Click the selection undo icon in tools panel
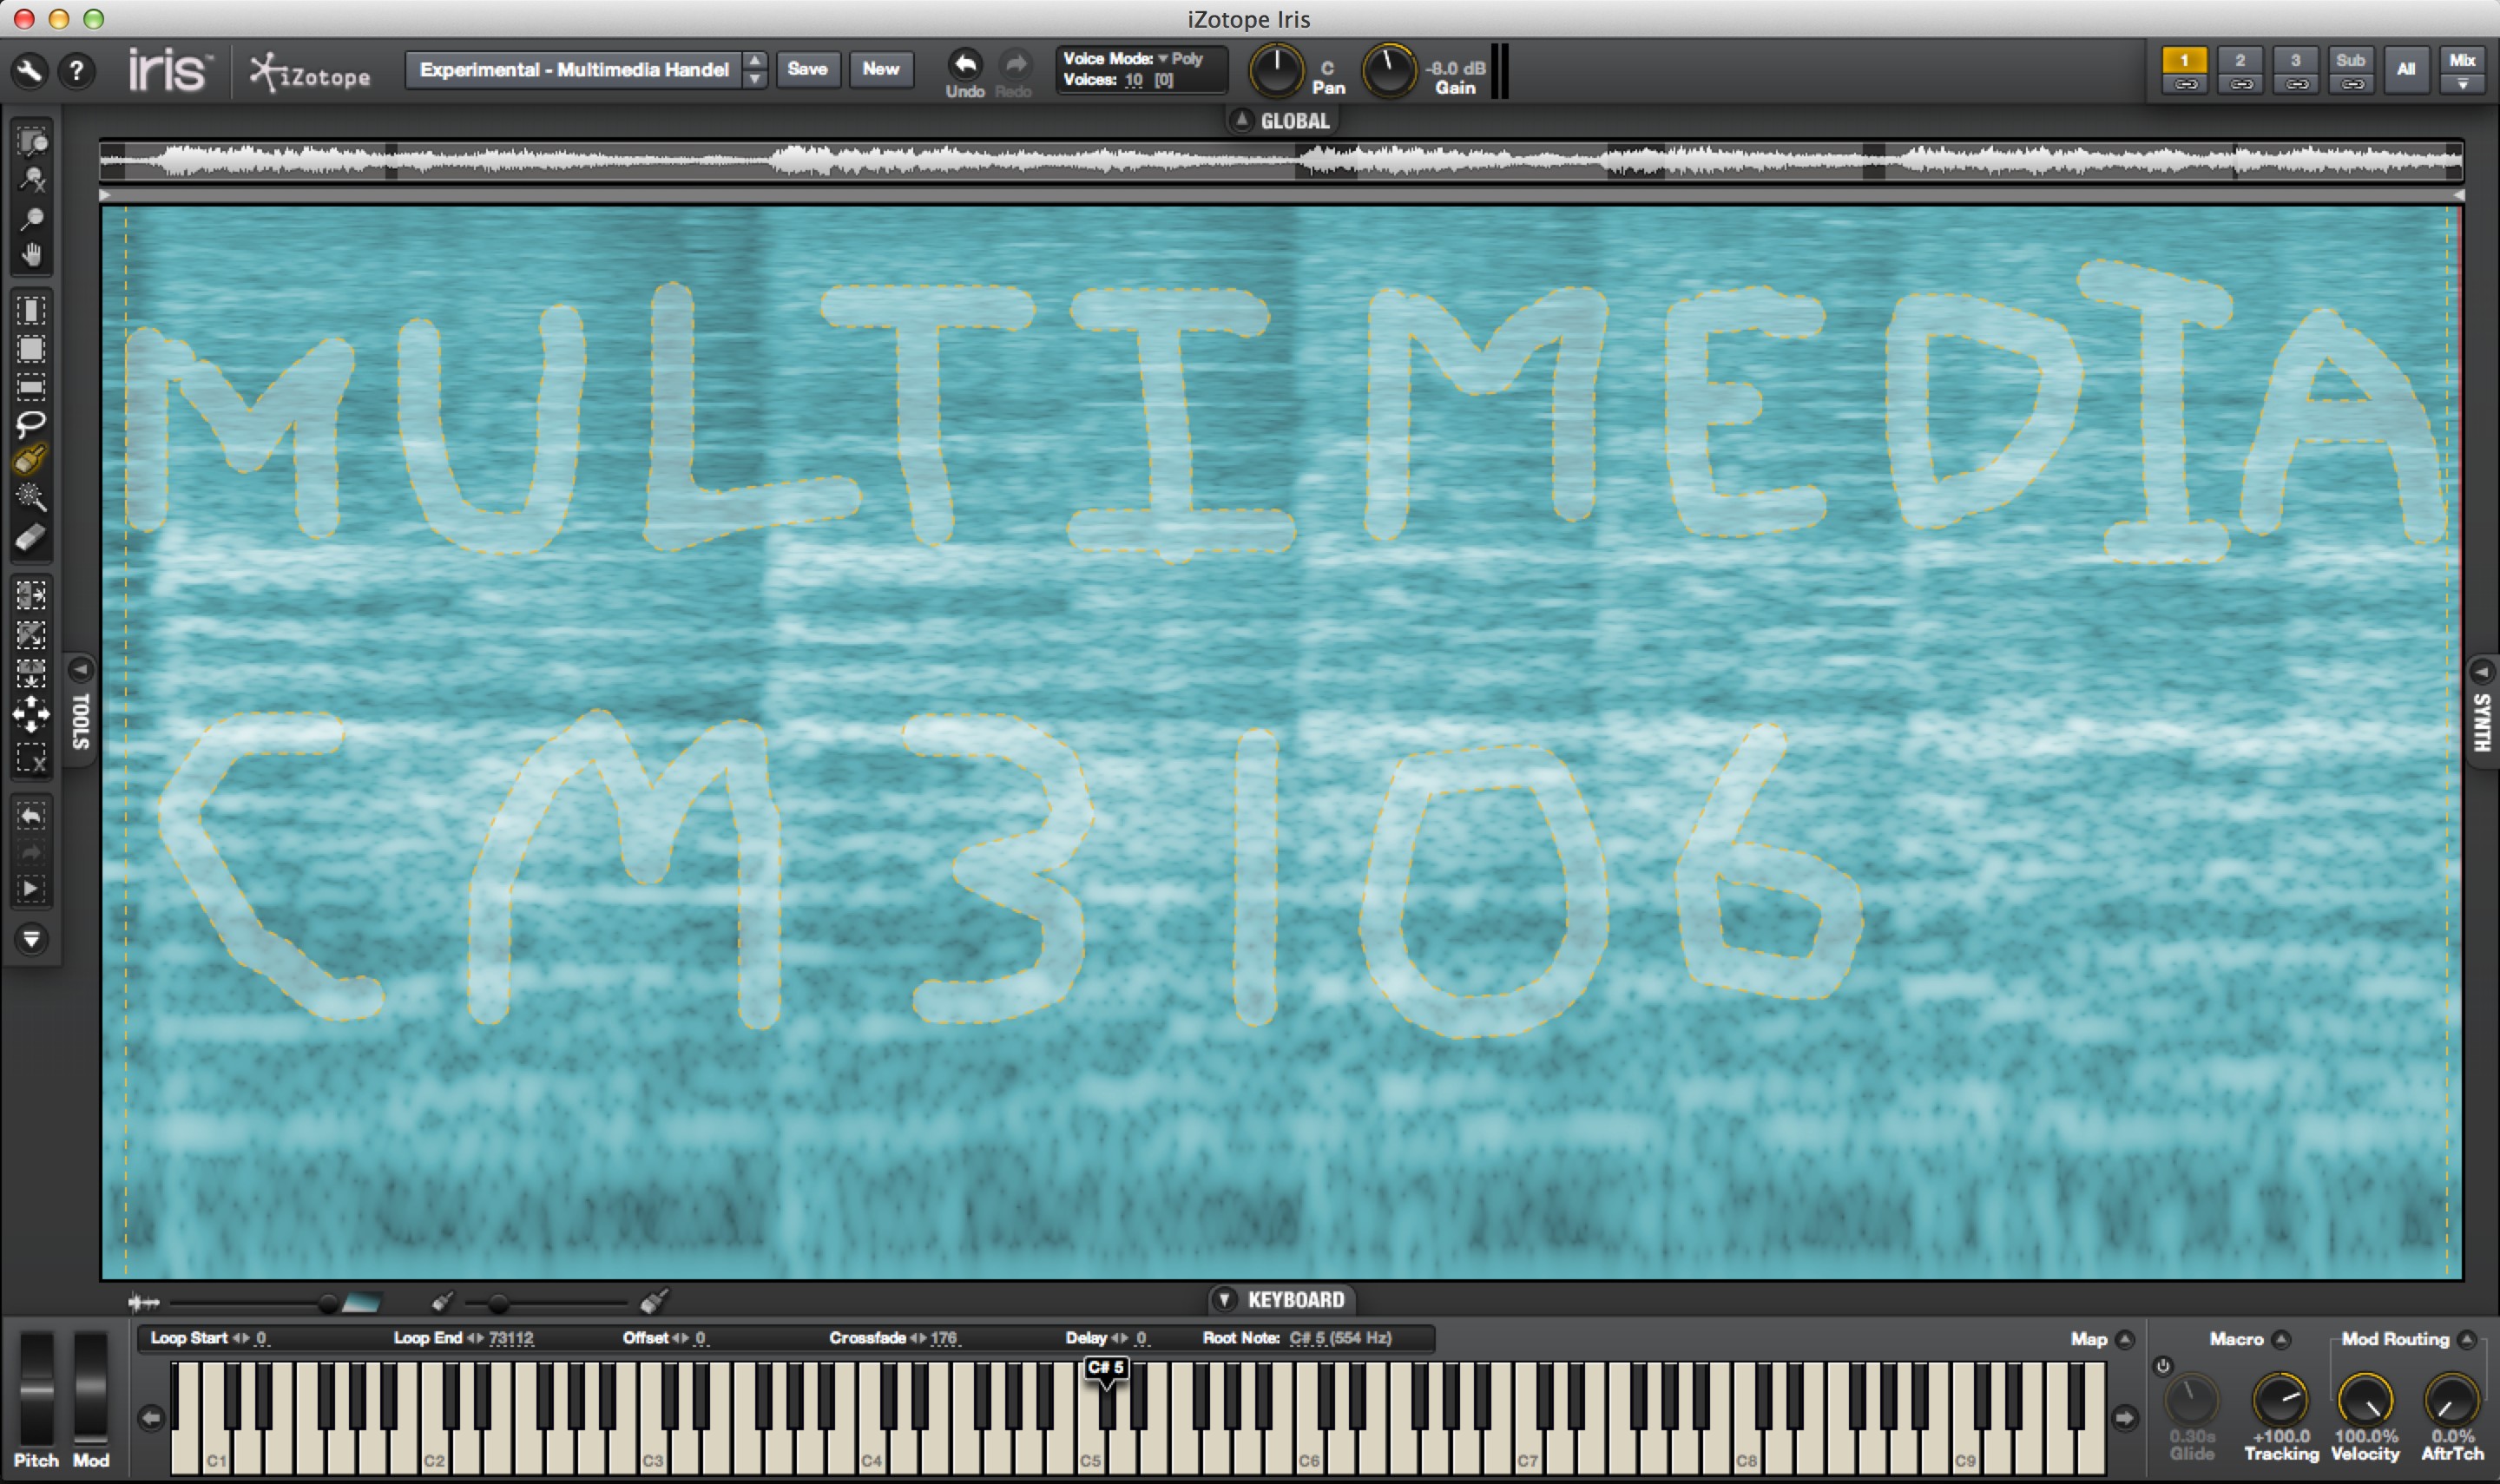The height and width of the screenshot is (1484, 2500). (x=31, y=816)
